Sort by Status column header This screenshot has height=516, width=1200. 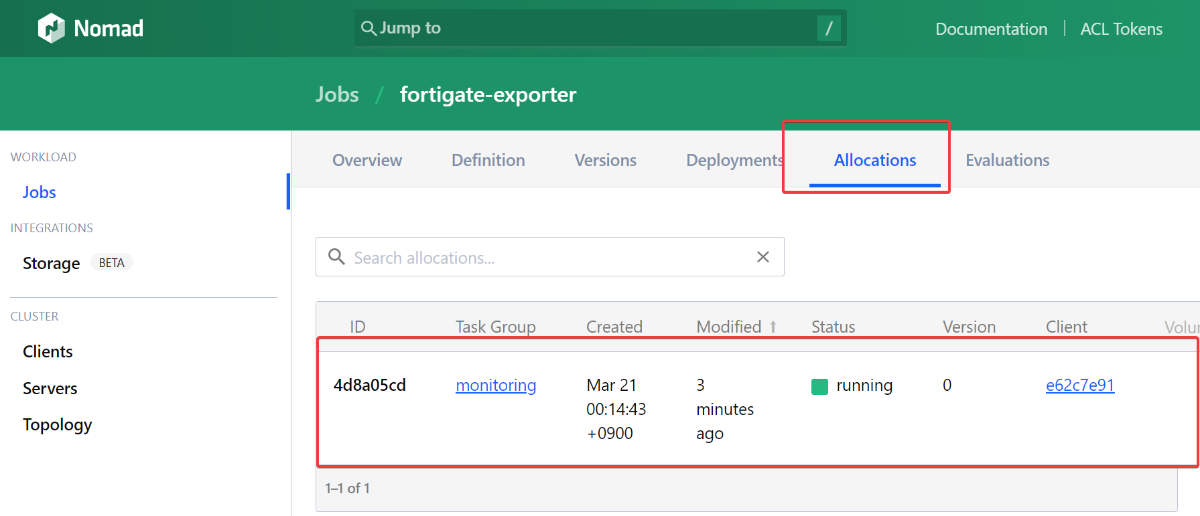pos(833,327)
